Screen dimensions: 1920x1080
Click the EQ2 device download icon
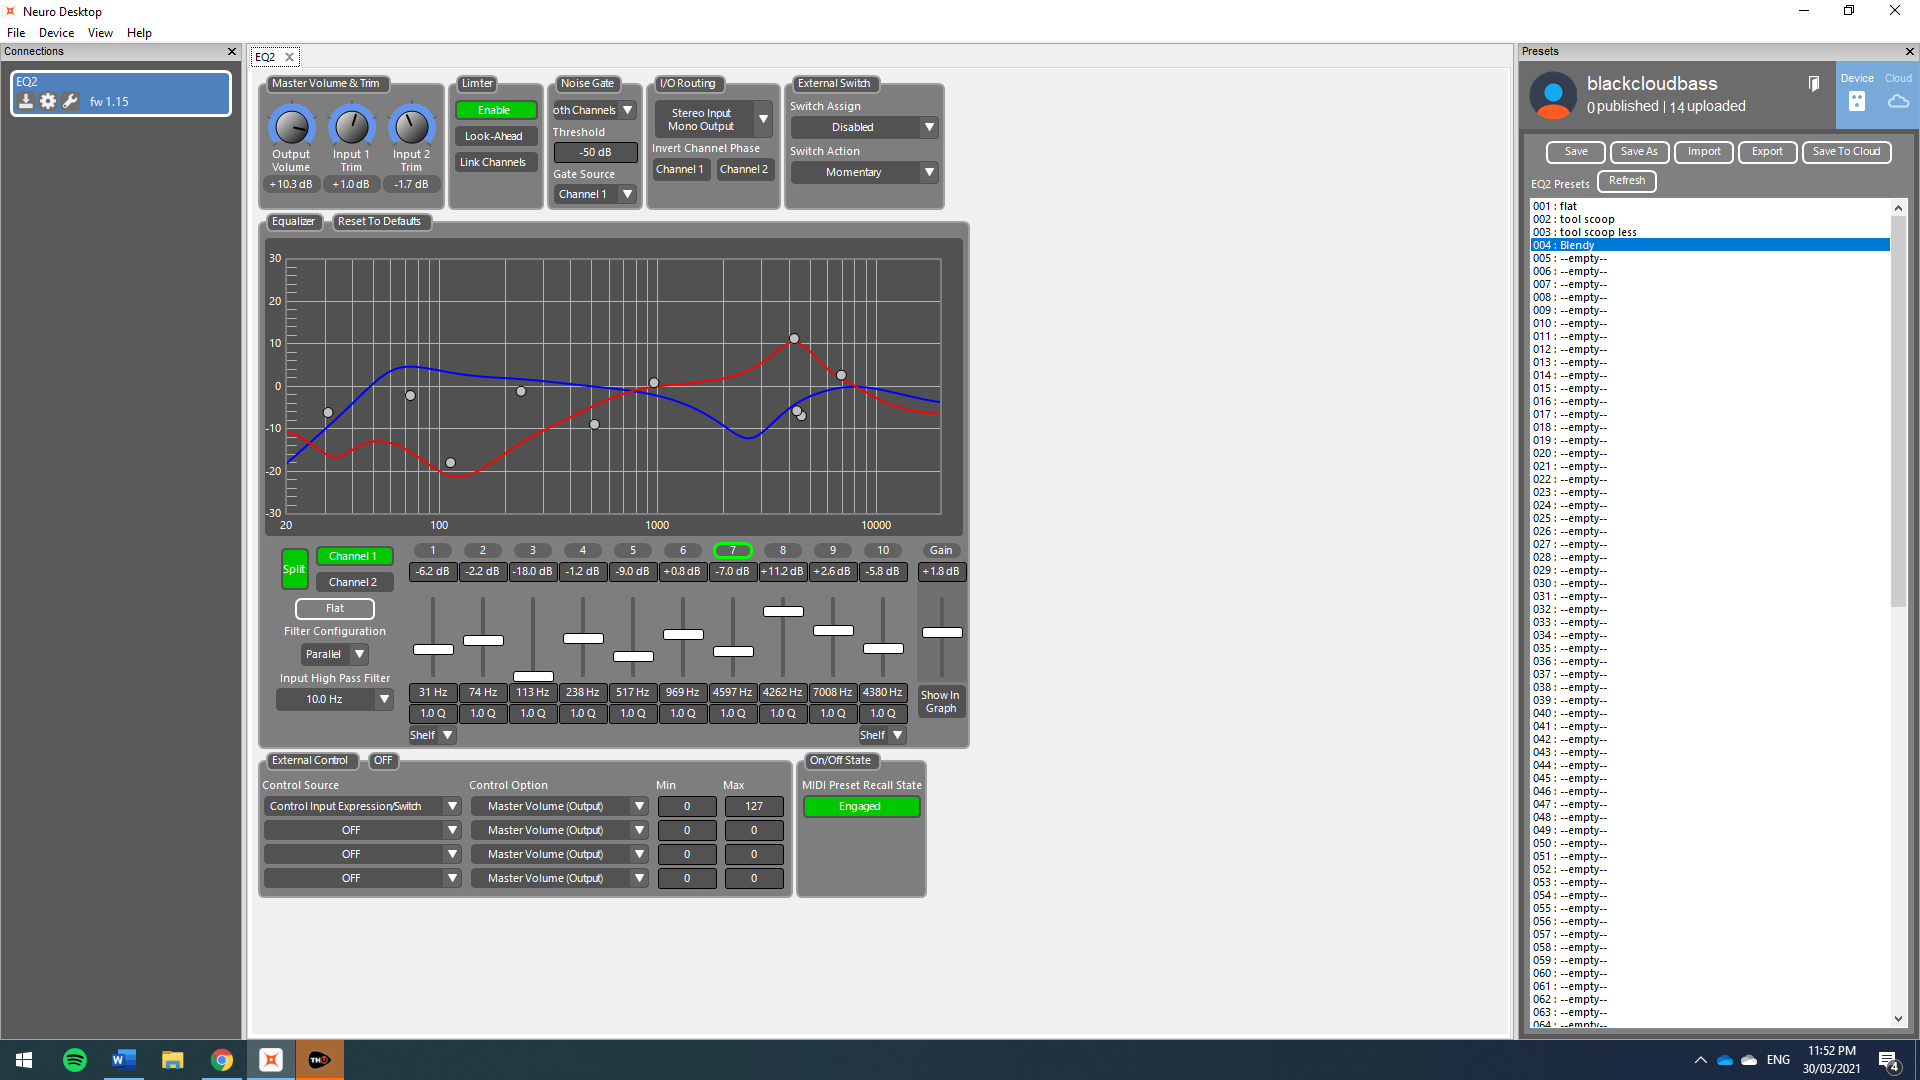26,101
